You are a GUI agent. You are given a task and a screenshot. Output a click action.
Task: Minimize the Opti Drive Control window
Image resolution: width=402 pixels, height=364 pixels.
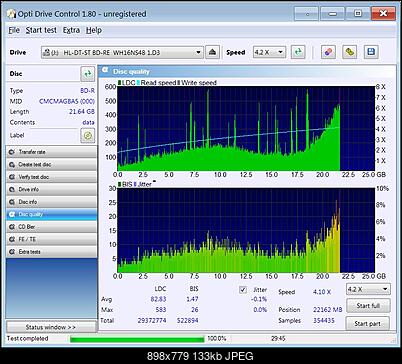pyautogui.click(x=332, y=14)
